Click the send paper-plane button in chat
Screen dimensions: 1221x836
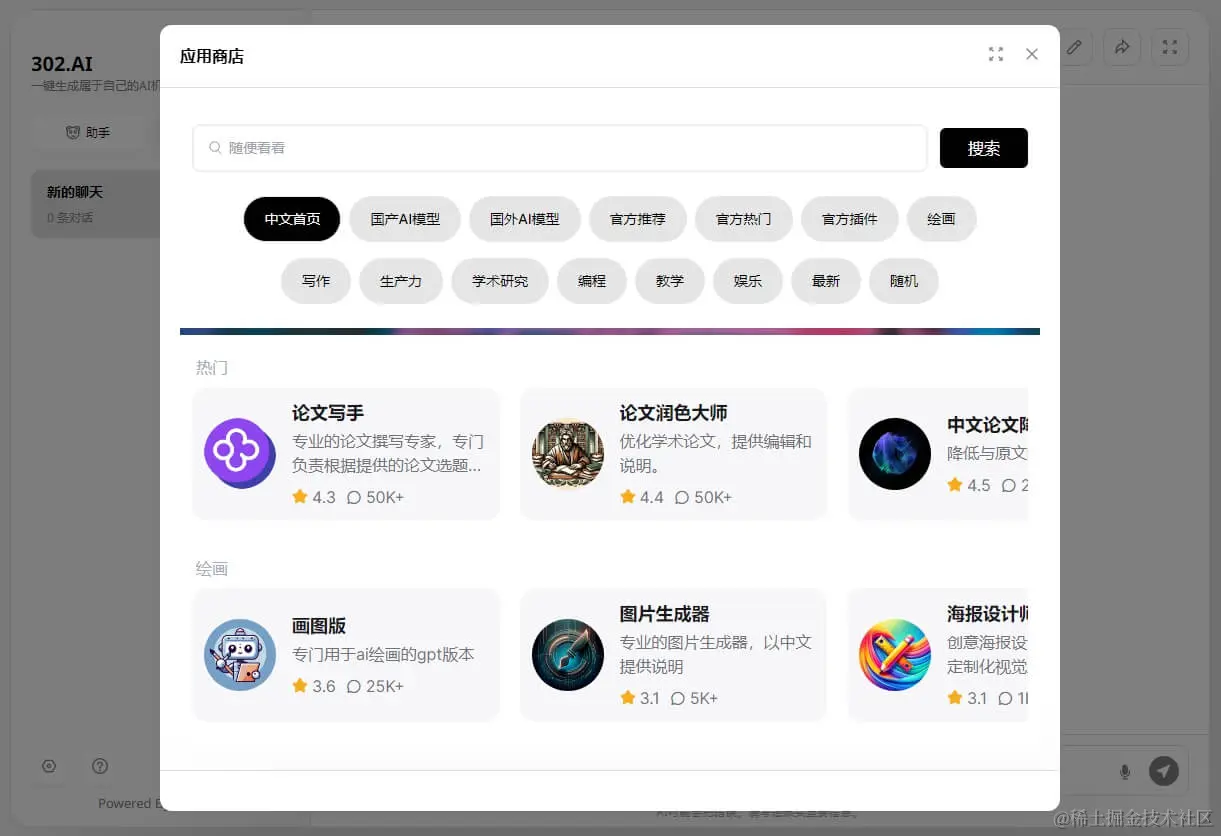pos(1164,771)
